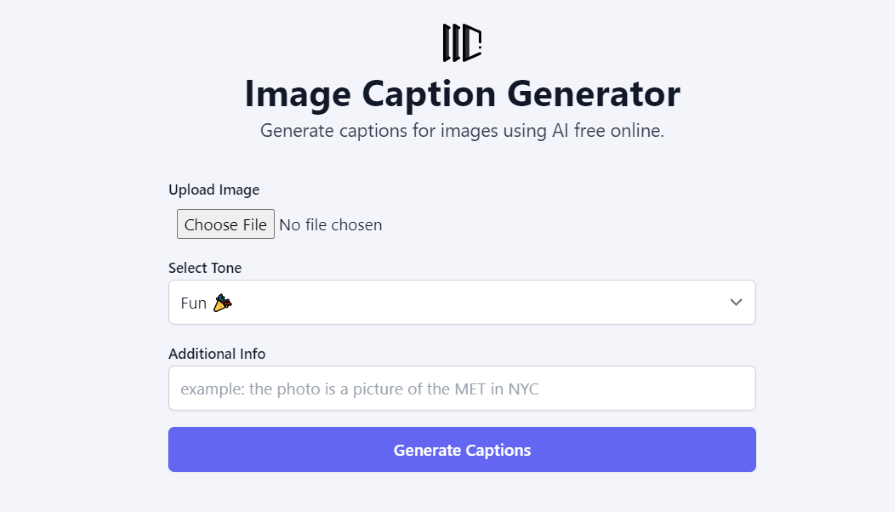Click the striped logo icon at top
Image resolution: width=895 pixels, height=512 pixels.
click(x=462, y=43)
